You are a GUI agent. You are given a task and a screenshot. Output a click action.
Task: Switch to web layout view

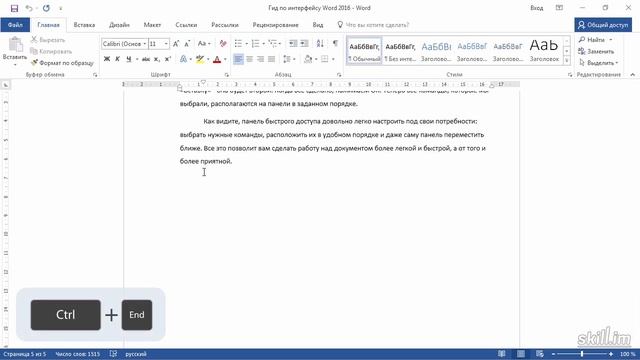pyautogui.click(x=540, y=354)
